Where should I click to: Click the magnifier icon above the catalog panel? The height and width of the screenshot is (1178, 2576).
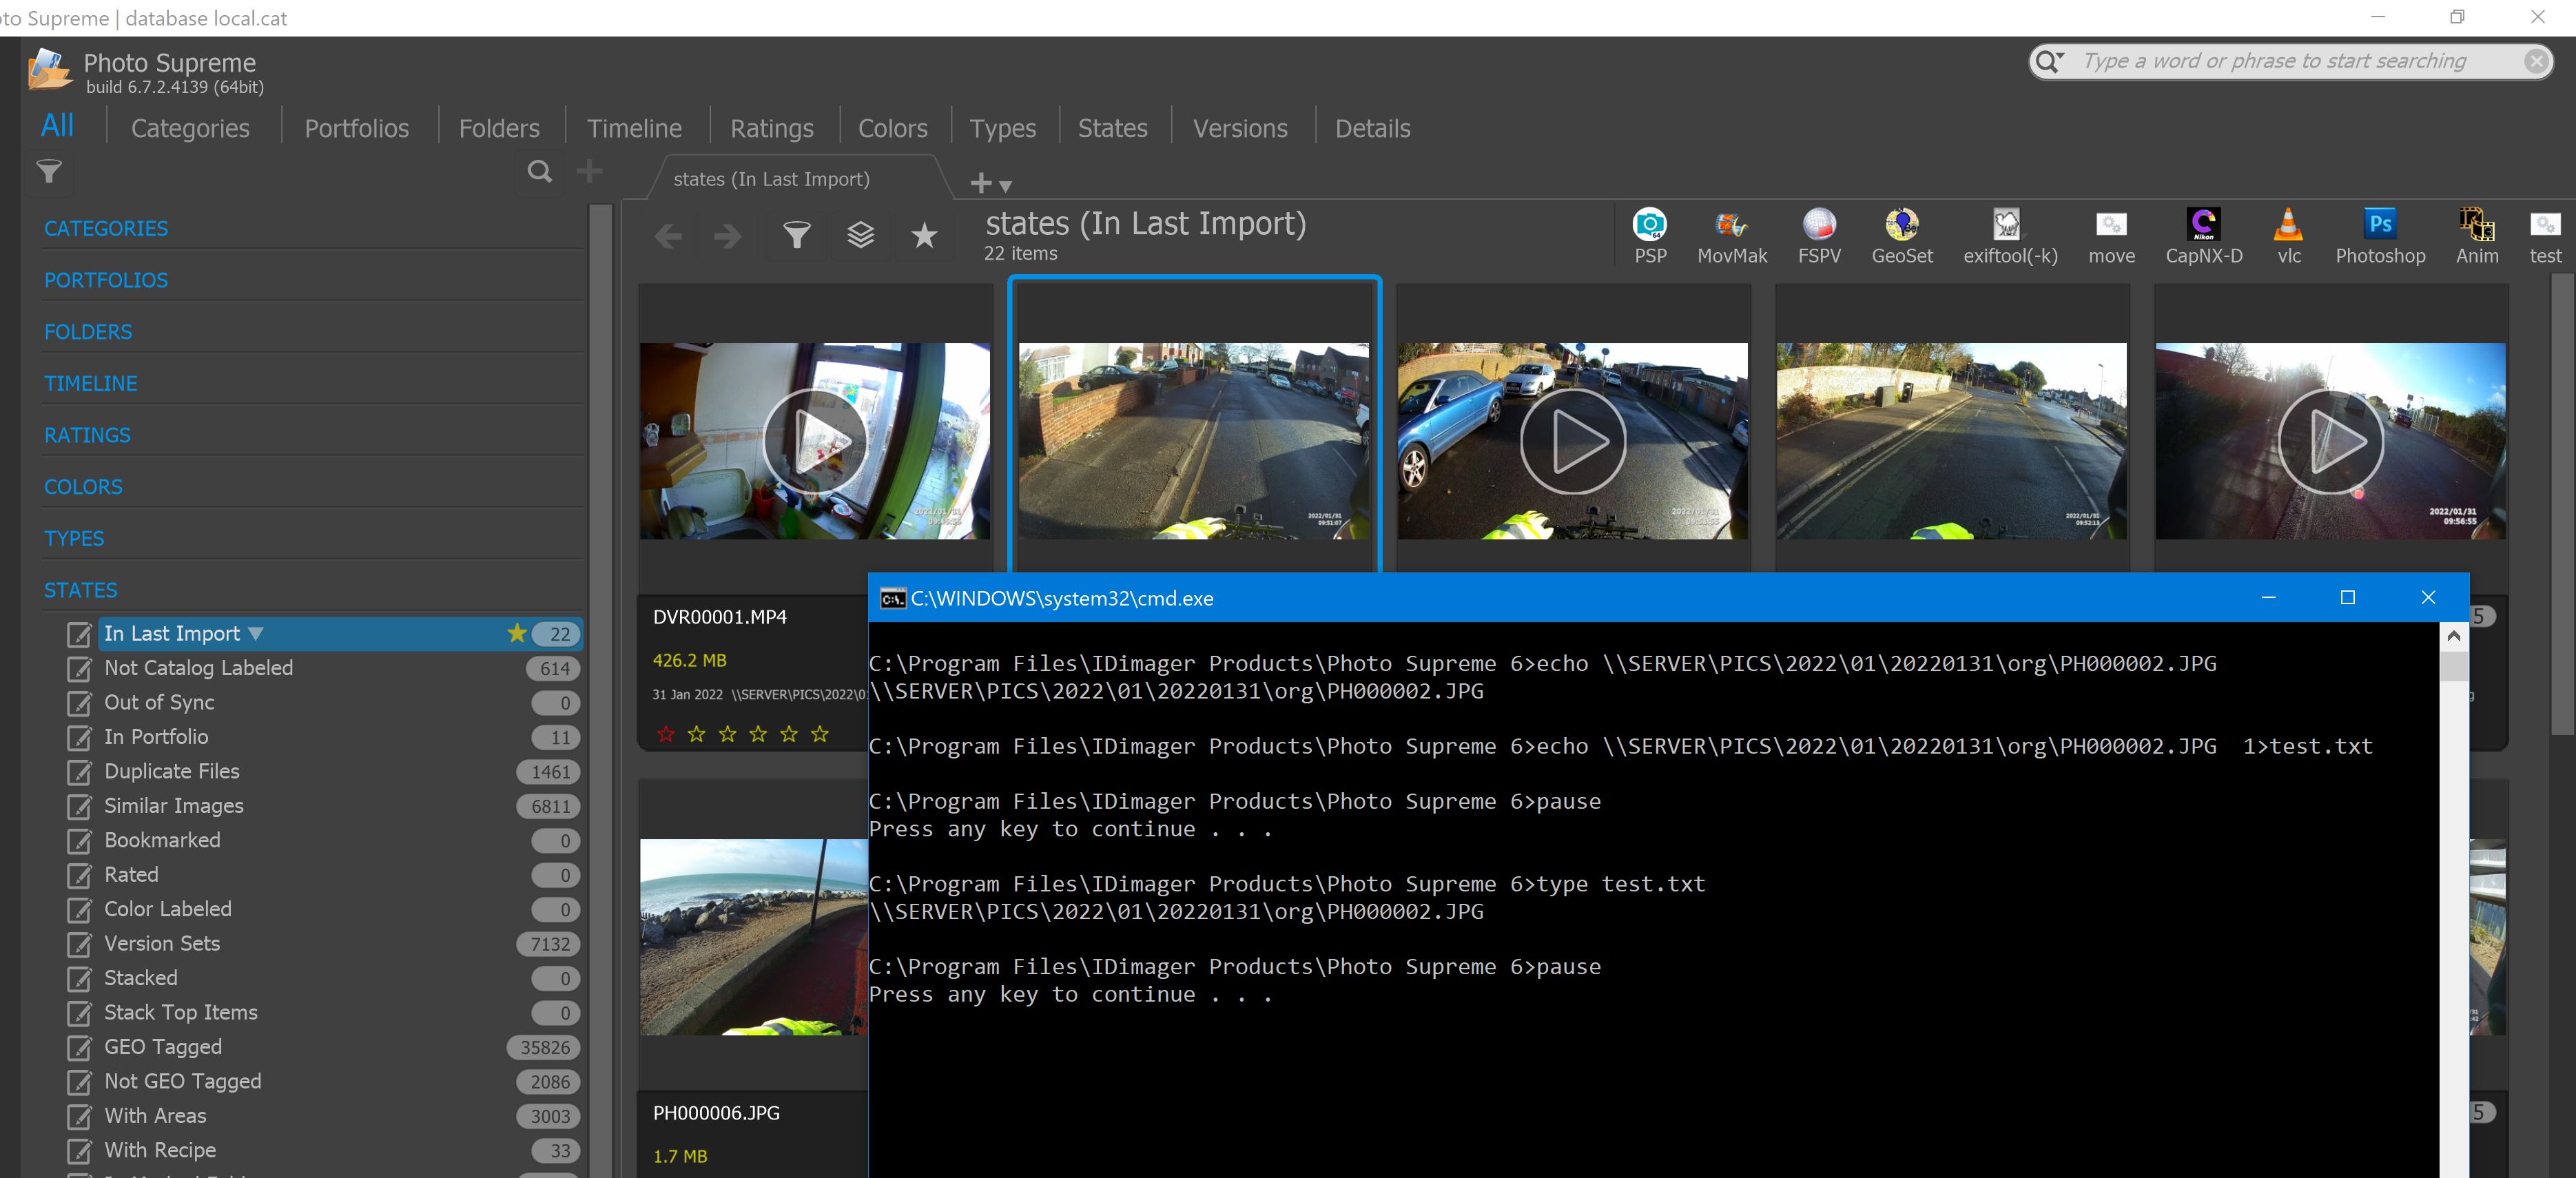(x=540, y=172)
